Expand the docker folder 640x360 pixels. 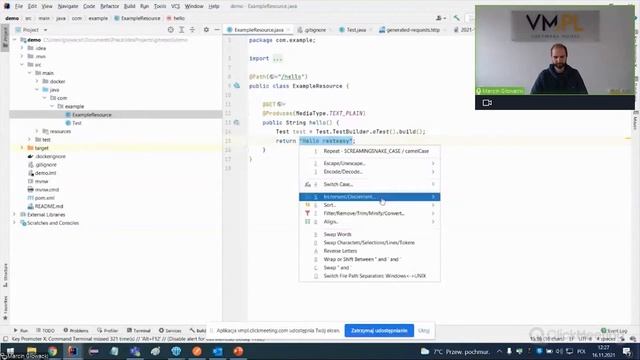point(37,81)
